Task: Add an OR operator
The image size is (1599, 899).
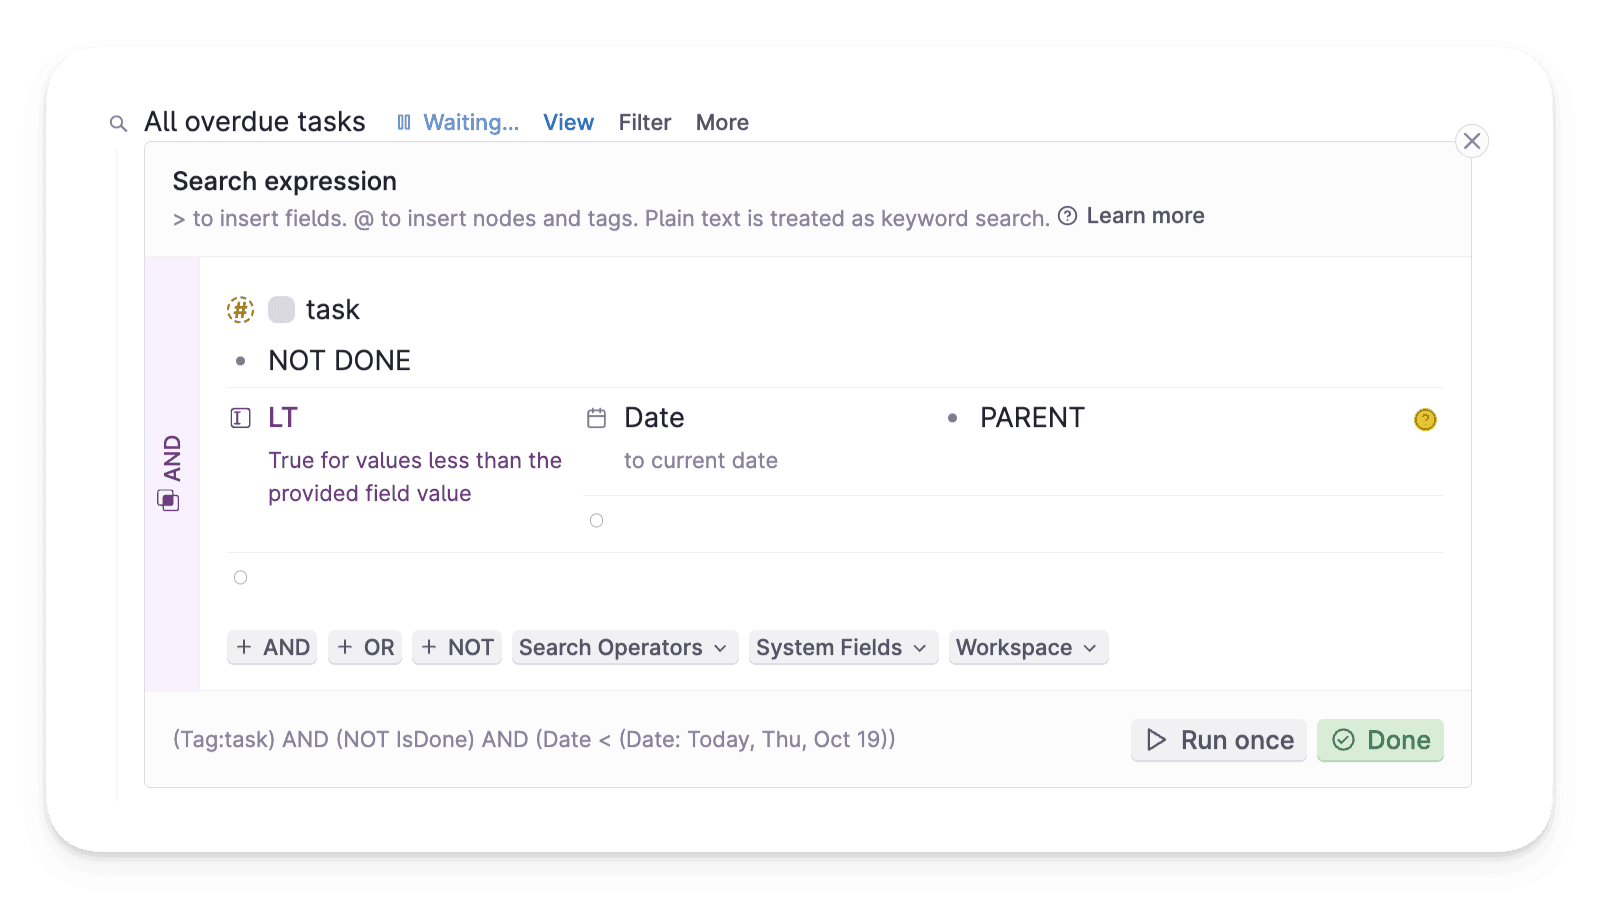Action: tap(365, 648)
